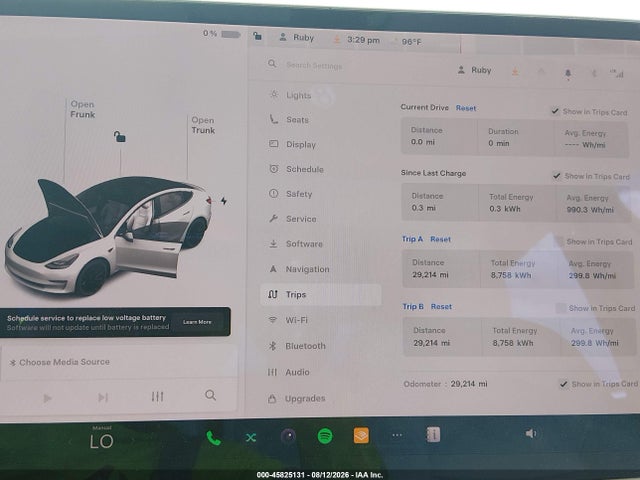Click Ruby profile in settings header
This screenshot has height=480, width=640.
(474, 70)
